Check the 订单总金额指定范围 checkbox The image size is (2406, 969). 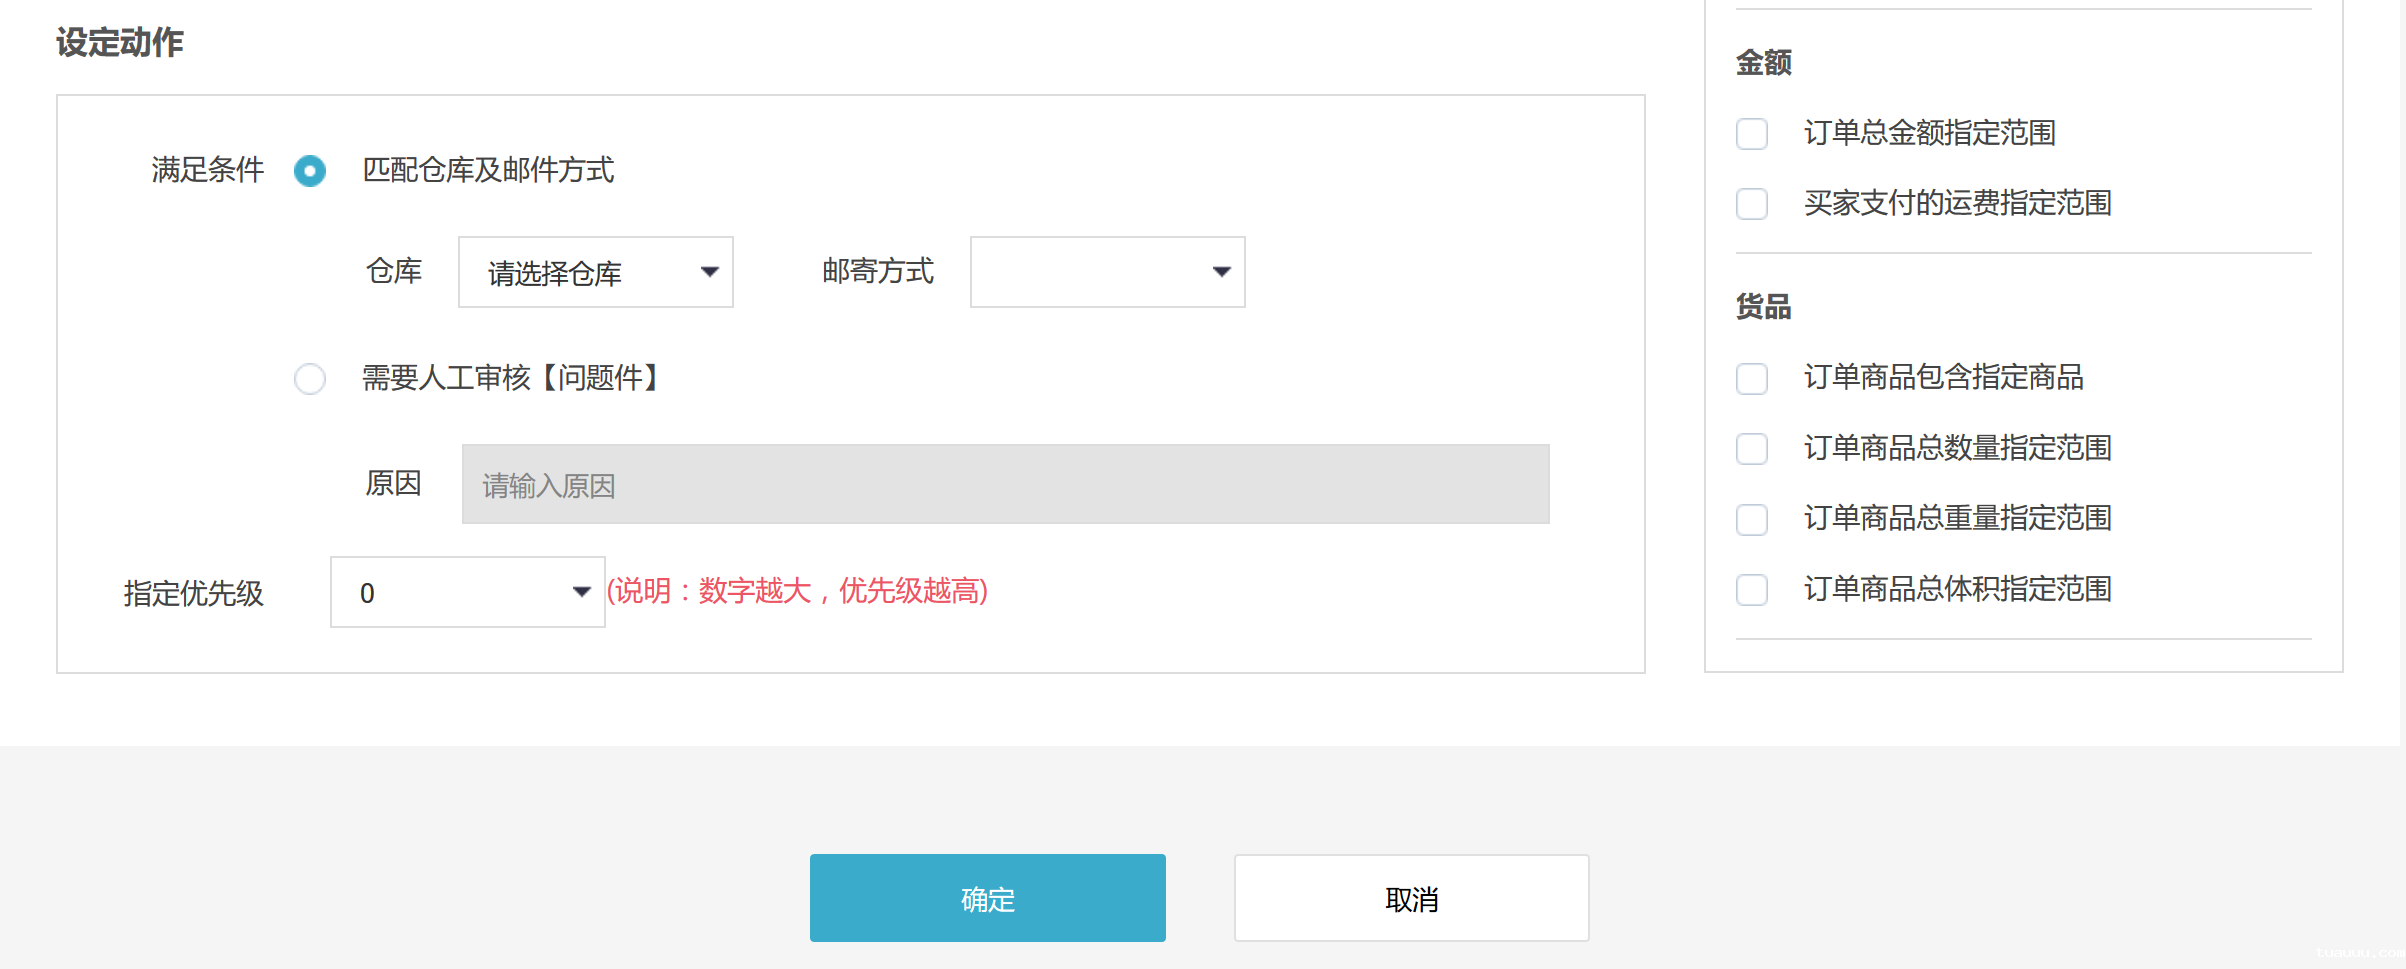tap(1751, 133)
